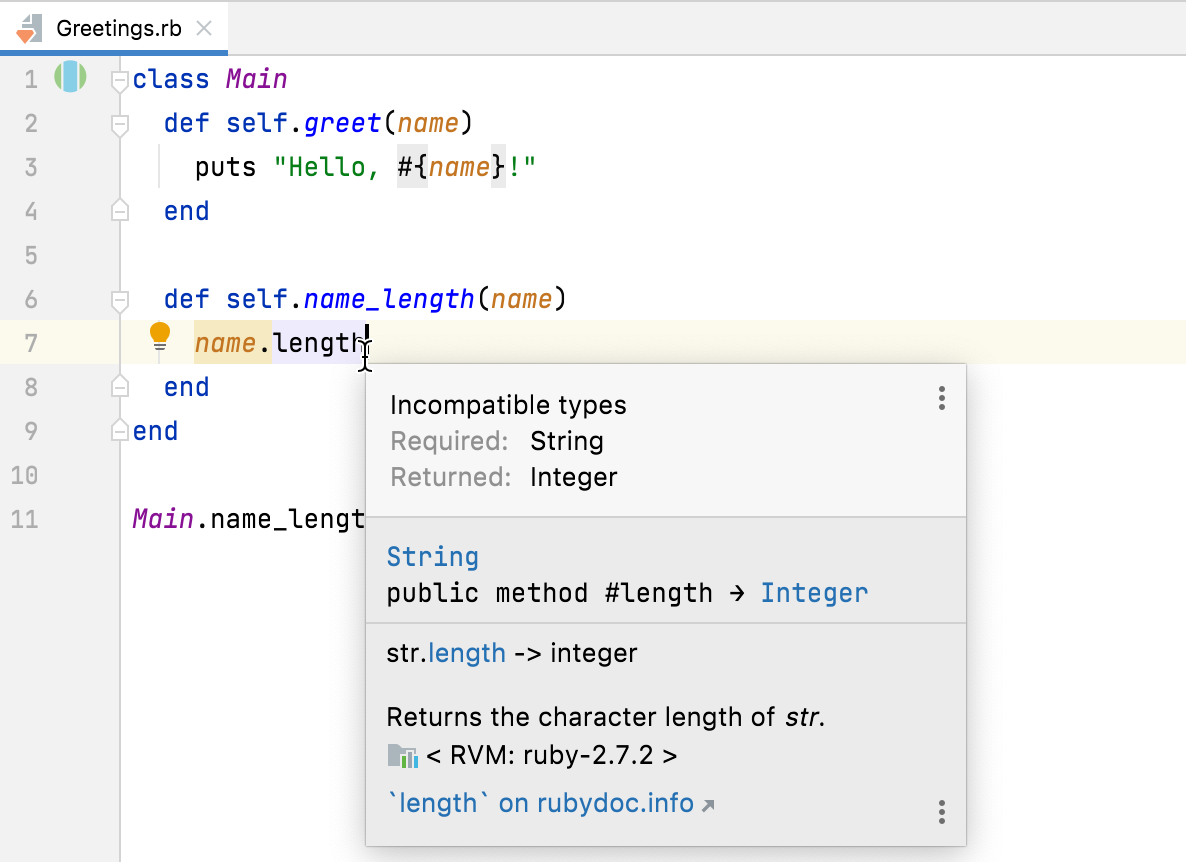This screenshot has width=1186, height=862.
Task: Click the RVM SDK icon in the documentation popup
Action: coord(401,755)
